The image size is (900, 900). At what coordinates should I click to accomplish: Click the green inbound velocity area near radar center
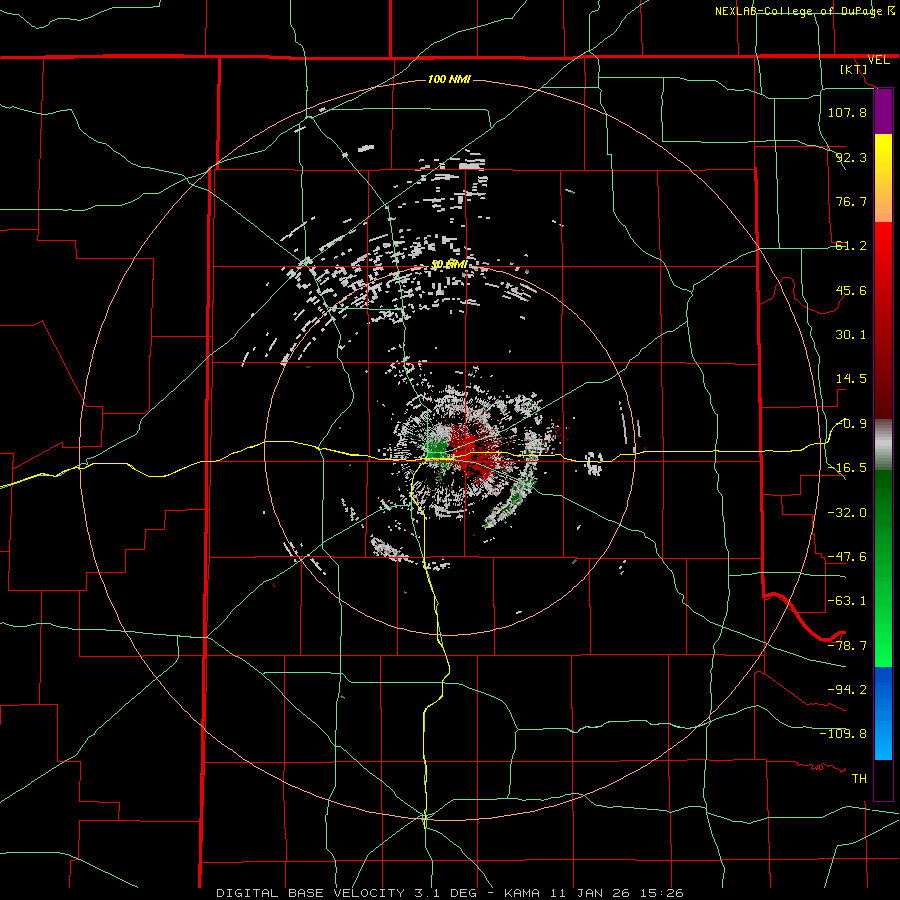pos(438,447)
